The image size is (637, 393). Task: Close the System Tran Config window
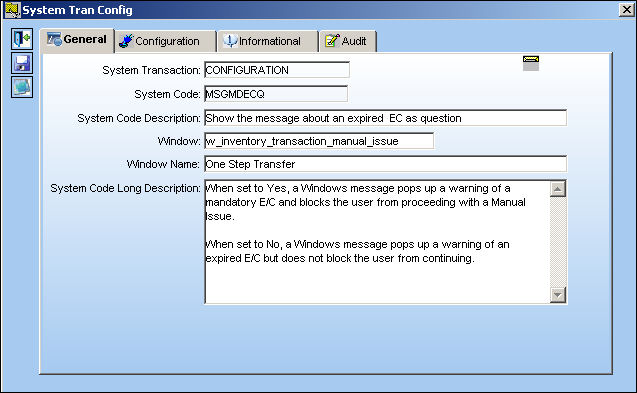626,10
